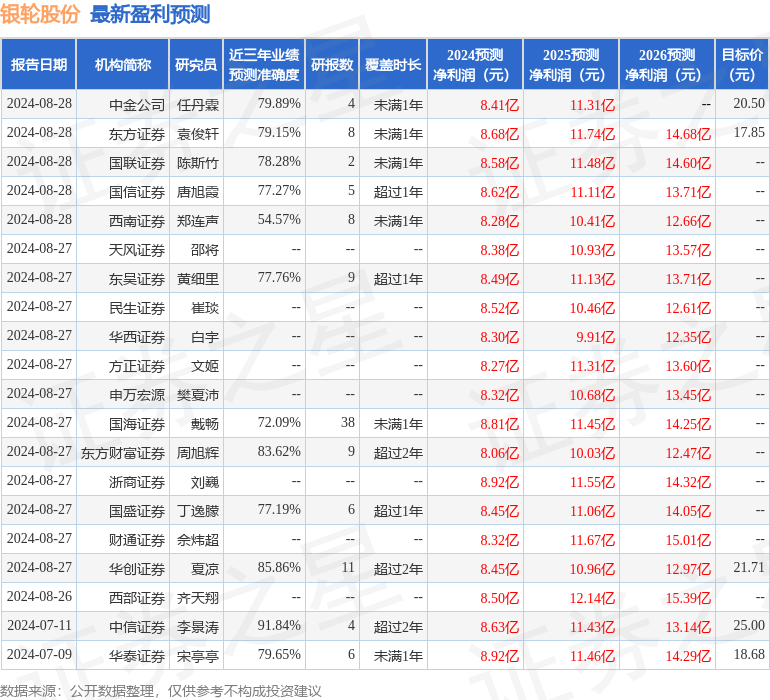770x700 pixels.
Task: Click accuracy value 54.57%
Action: [279, 219]
